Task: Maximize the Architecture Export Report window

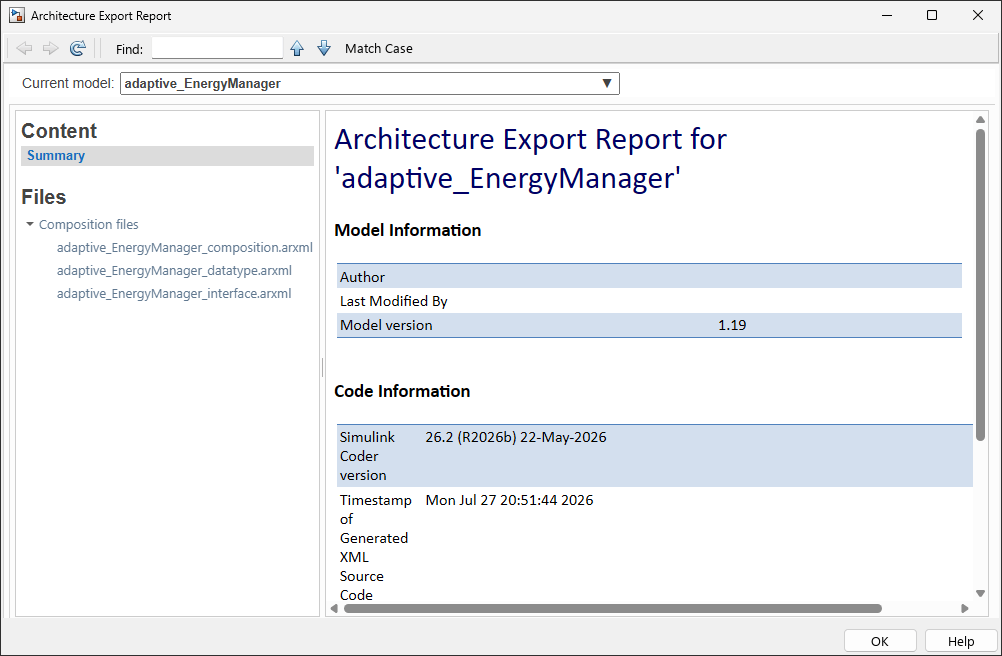Action: click(x=932, y=15)
